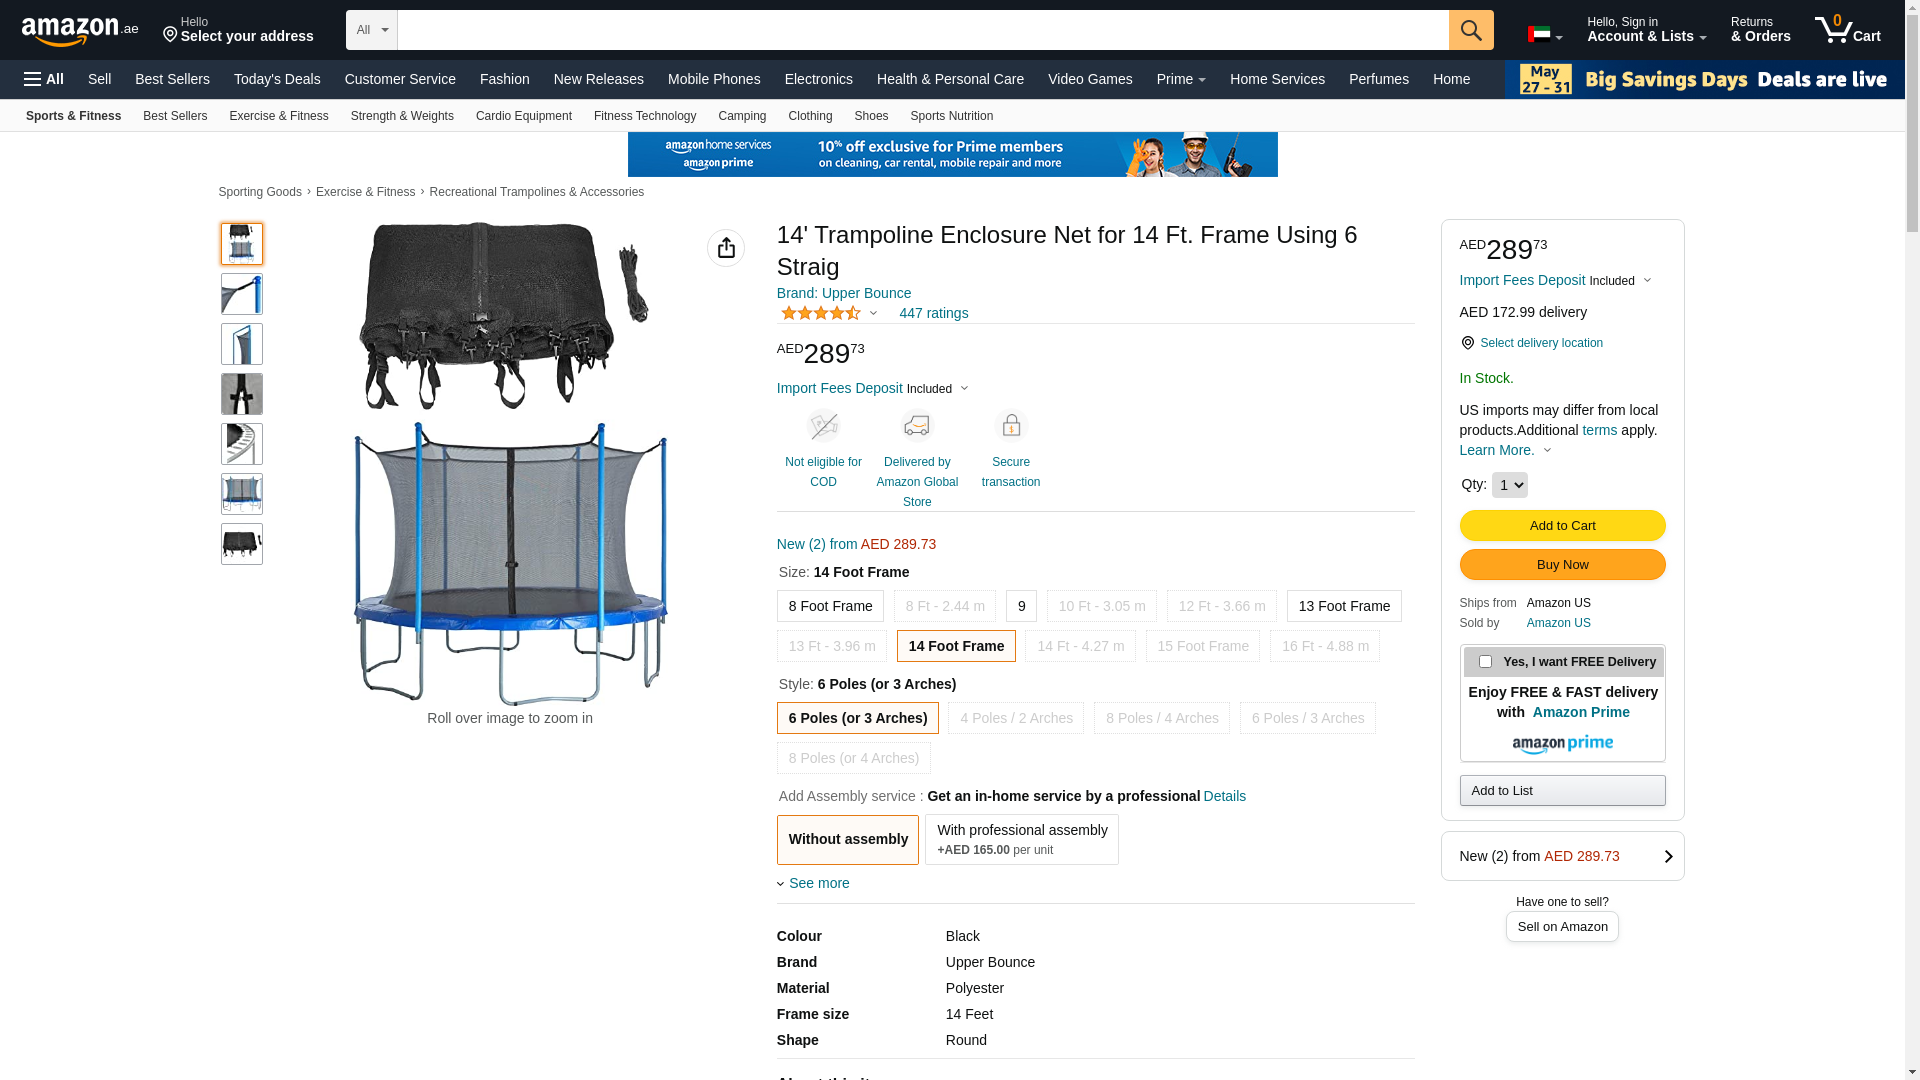Tick the Yes, I want FREE Delivery checkbox
Viewport: 1920px width, 1080px height.
tap(1485, 662)
